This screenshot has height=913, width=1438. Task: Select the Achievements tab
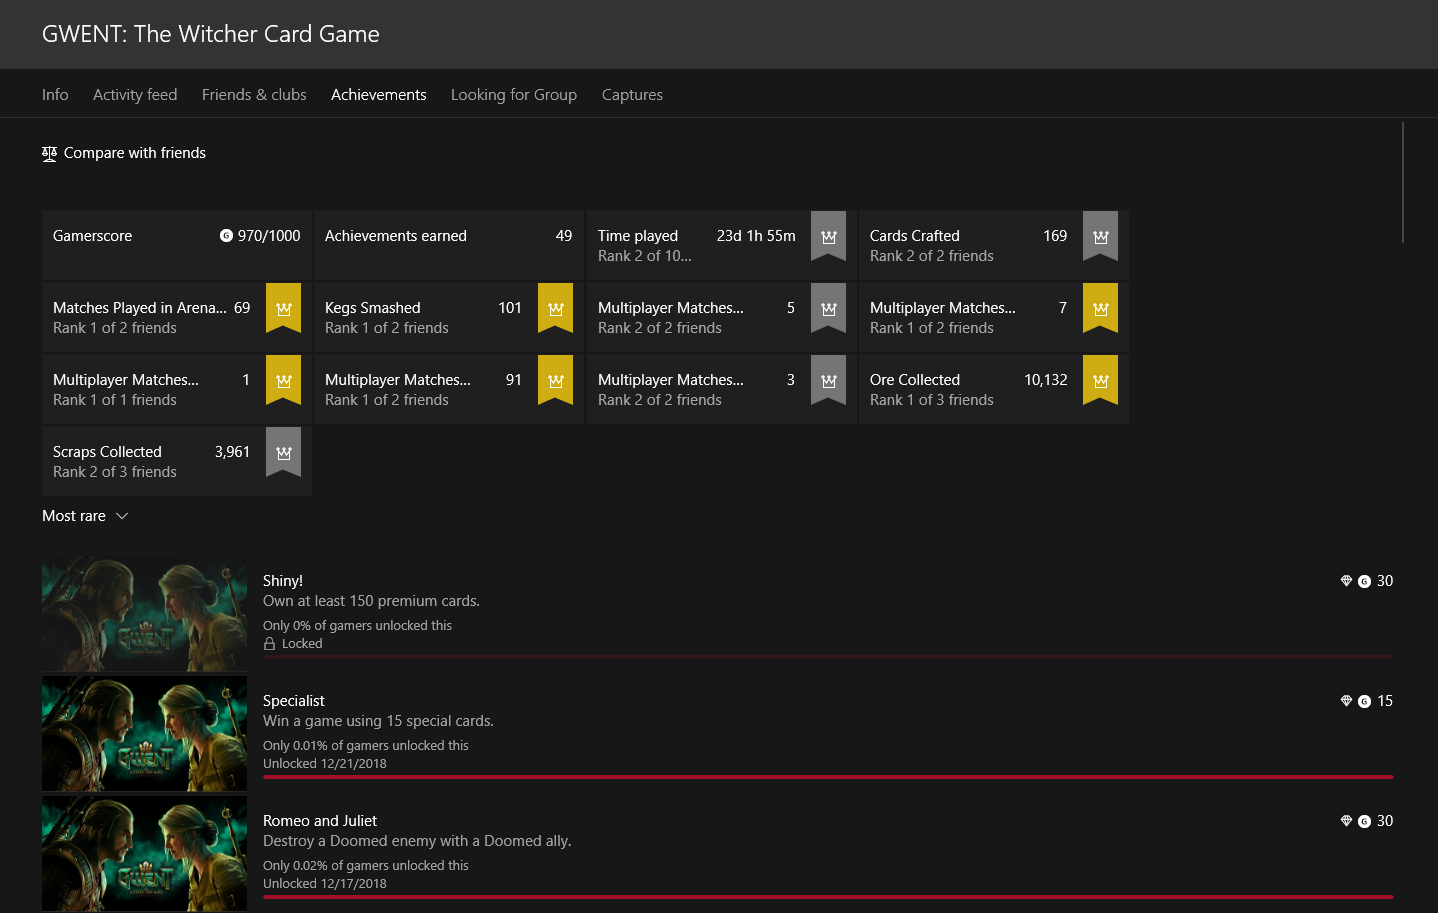click(x=379, y=95)
